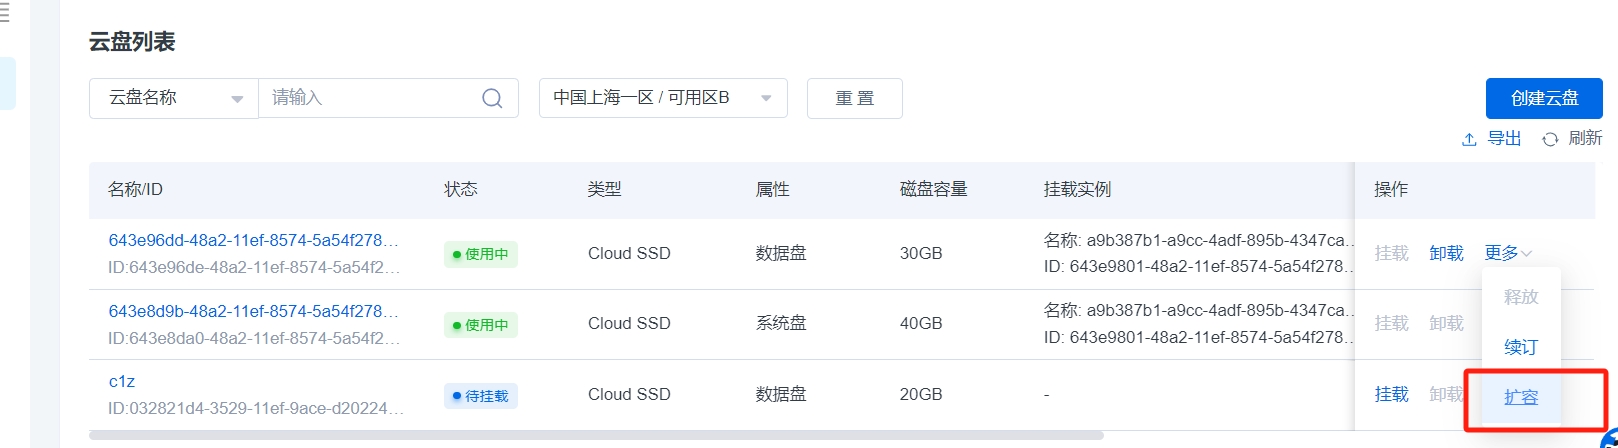Click the 使用中 status tag in first row

(481, 254)
